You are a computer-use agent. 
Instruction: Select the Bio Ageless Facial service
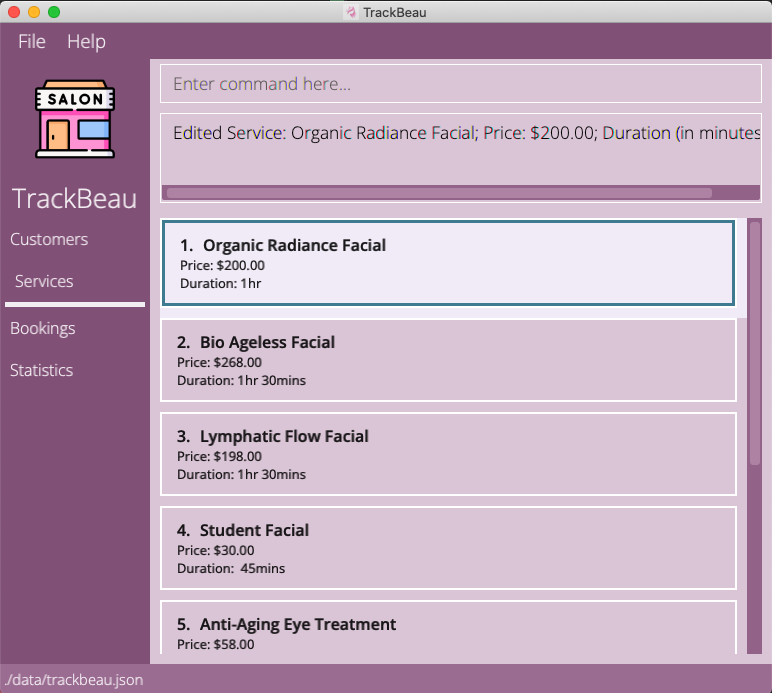(x=447, y=360)
